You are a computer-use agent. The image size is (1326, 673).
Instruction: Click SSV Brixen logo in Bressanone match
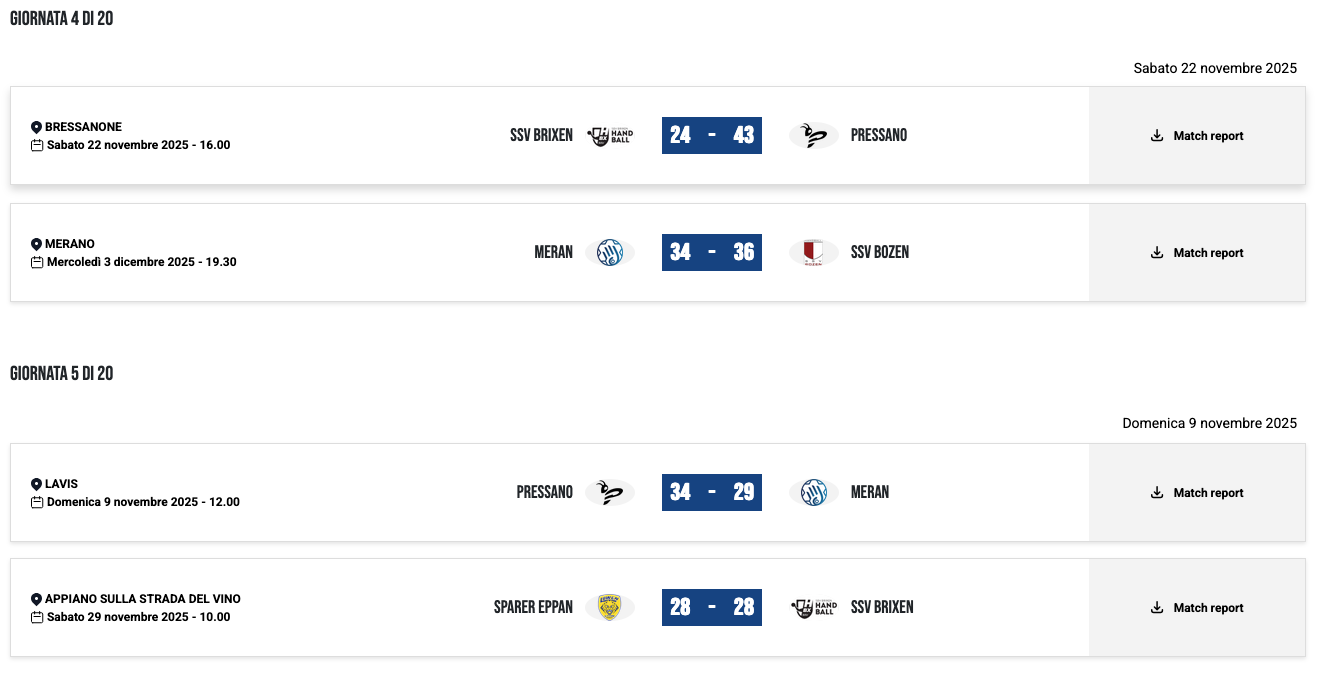(610, 136)
